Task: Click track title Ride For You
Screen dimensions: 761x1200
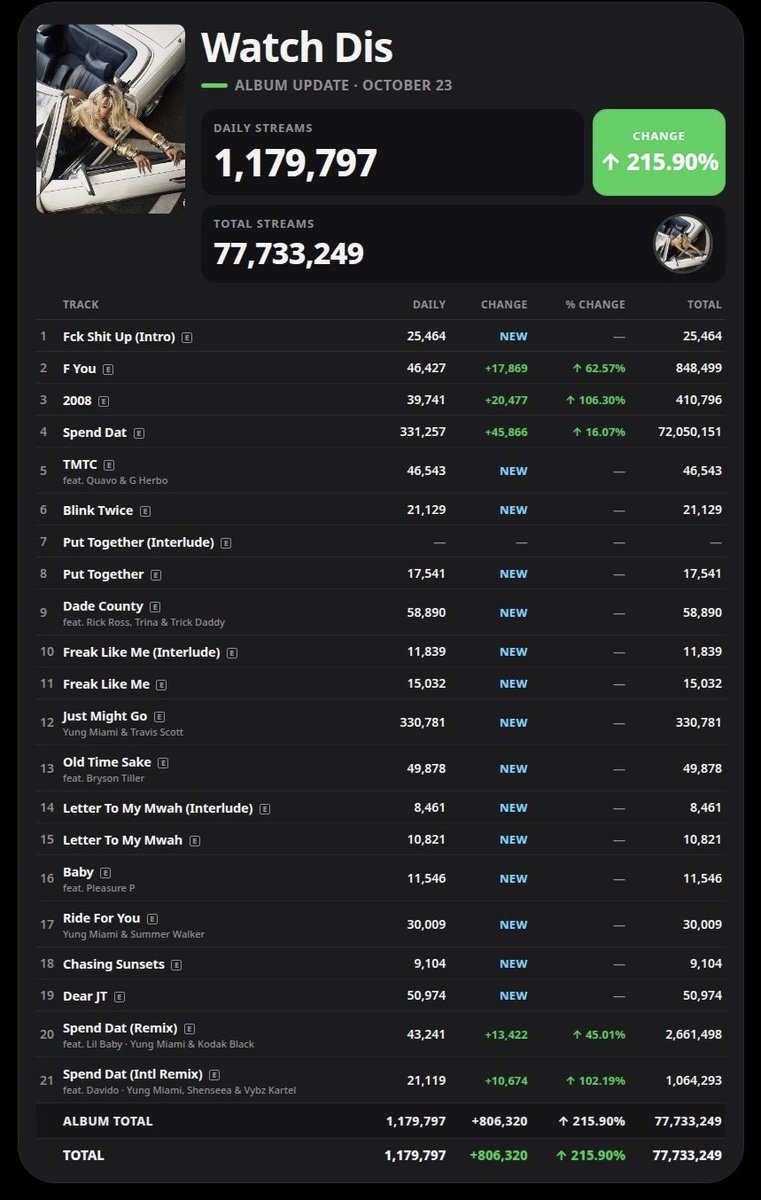Action: [102, 918]
